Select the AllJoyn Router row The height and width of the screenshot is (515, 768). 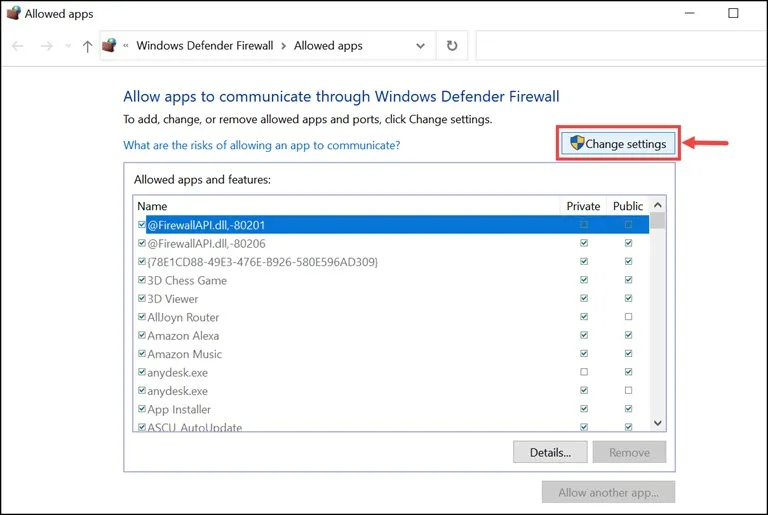(392, 317)
